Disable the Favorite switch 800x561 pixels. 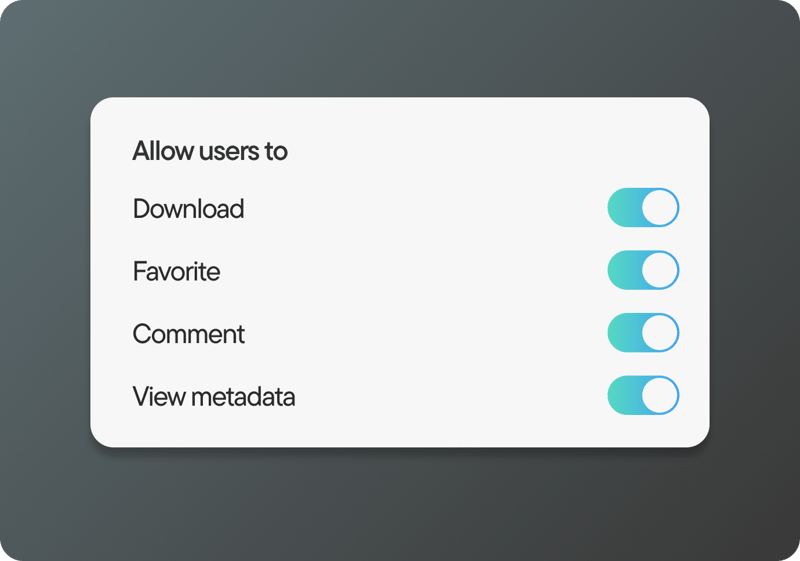point(643,270)
